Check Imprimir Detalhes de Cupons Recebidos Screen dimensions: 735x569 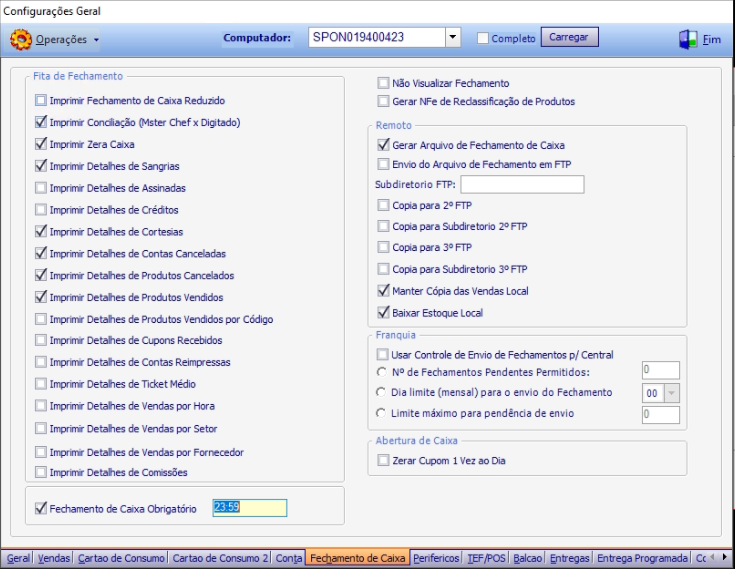[41, 340]
